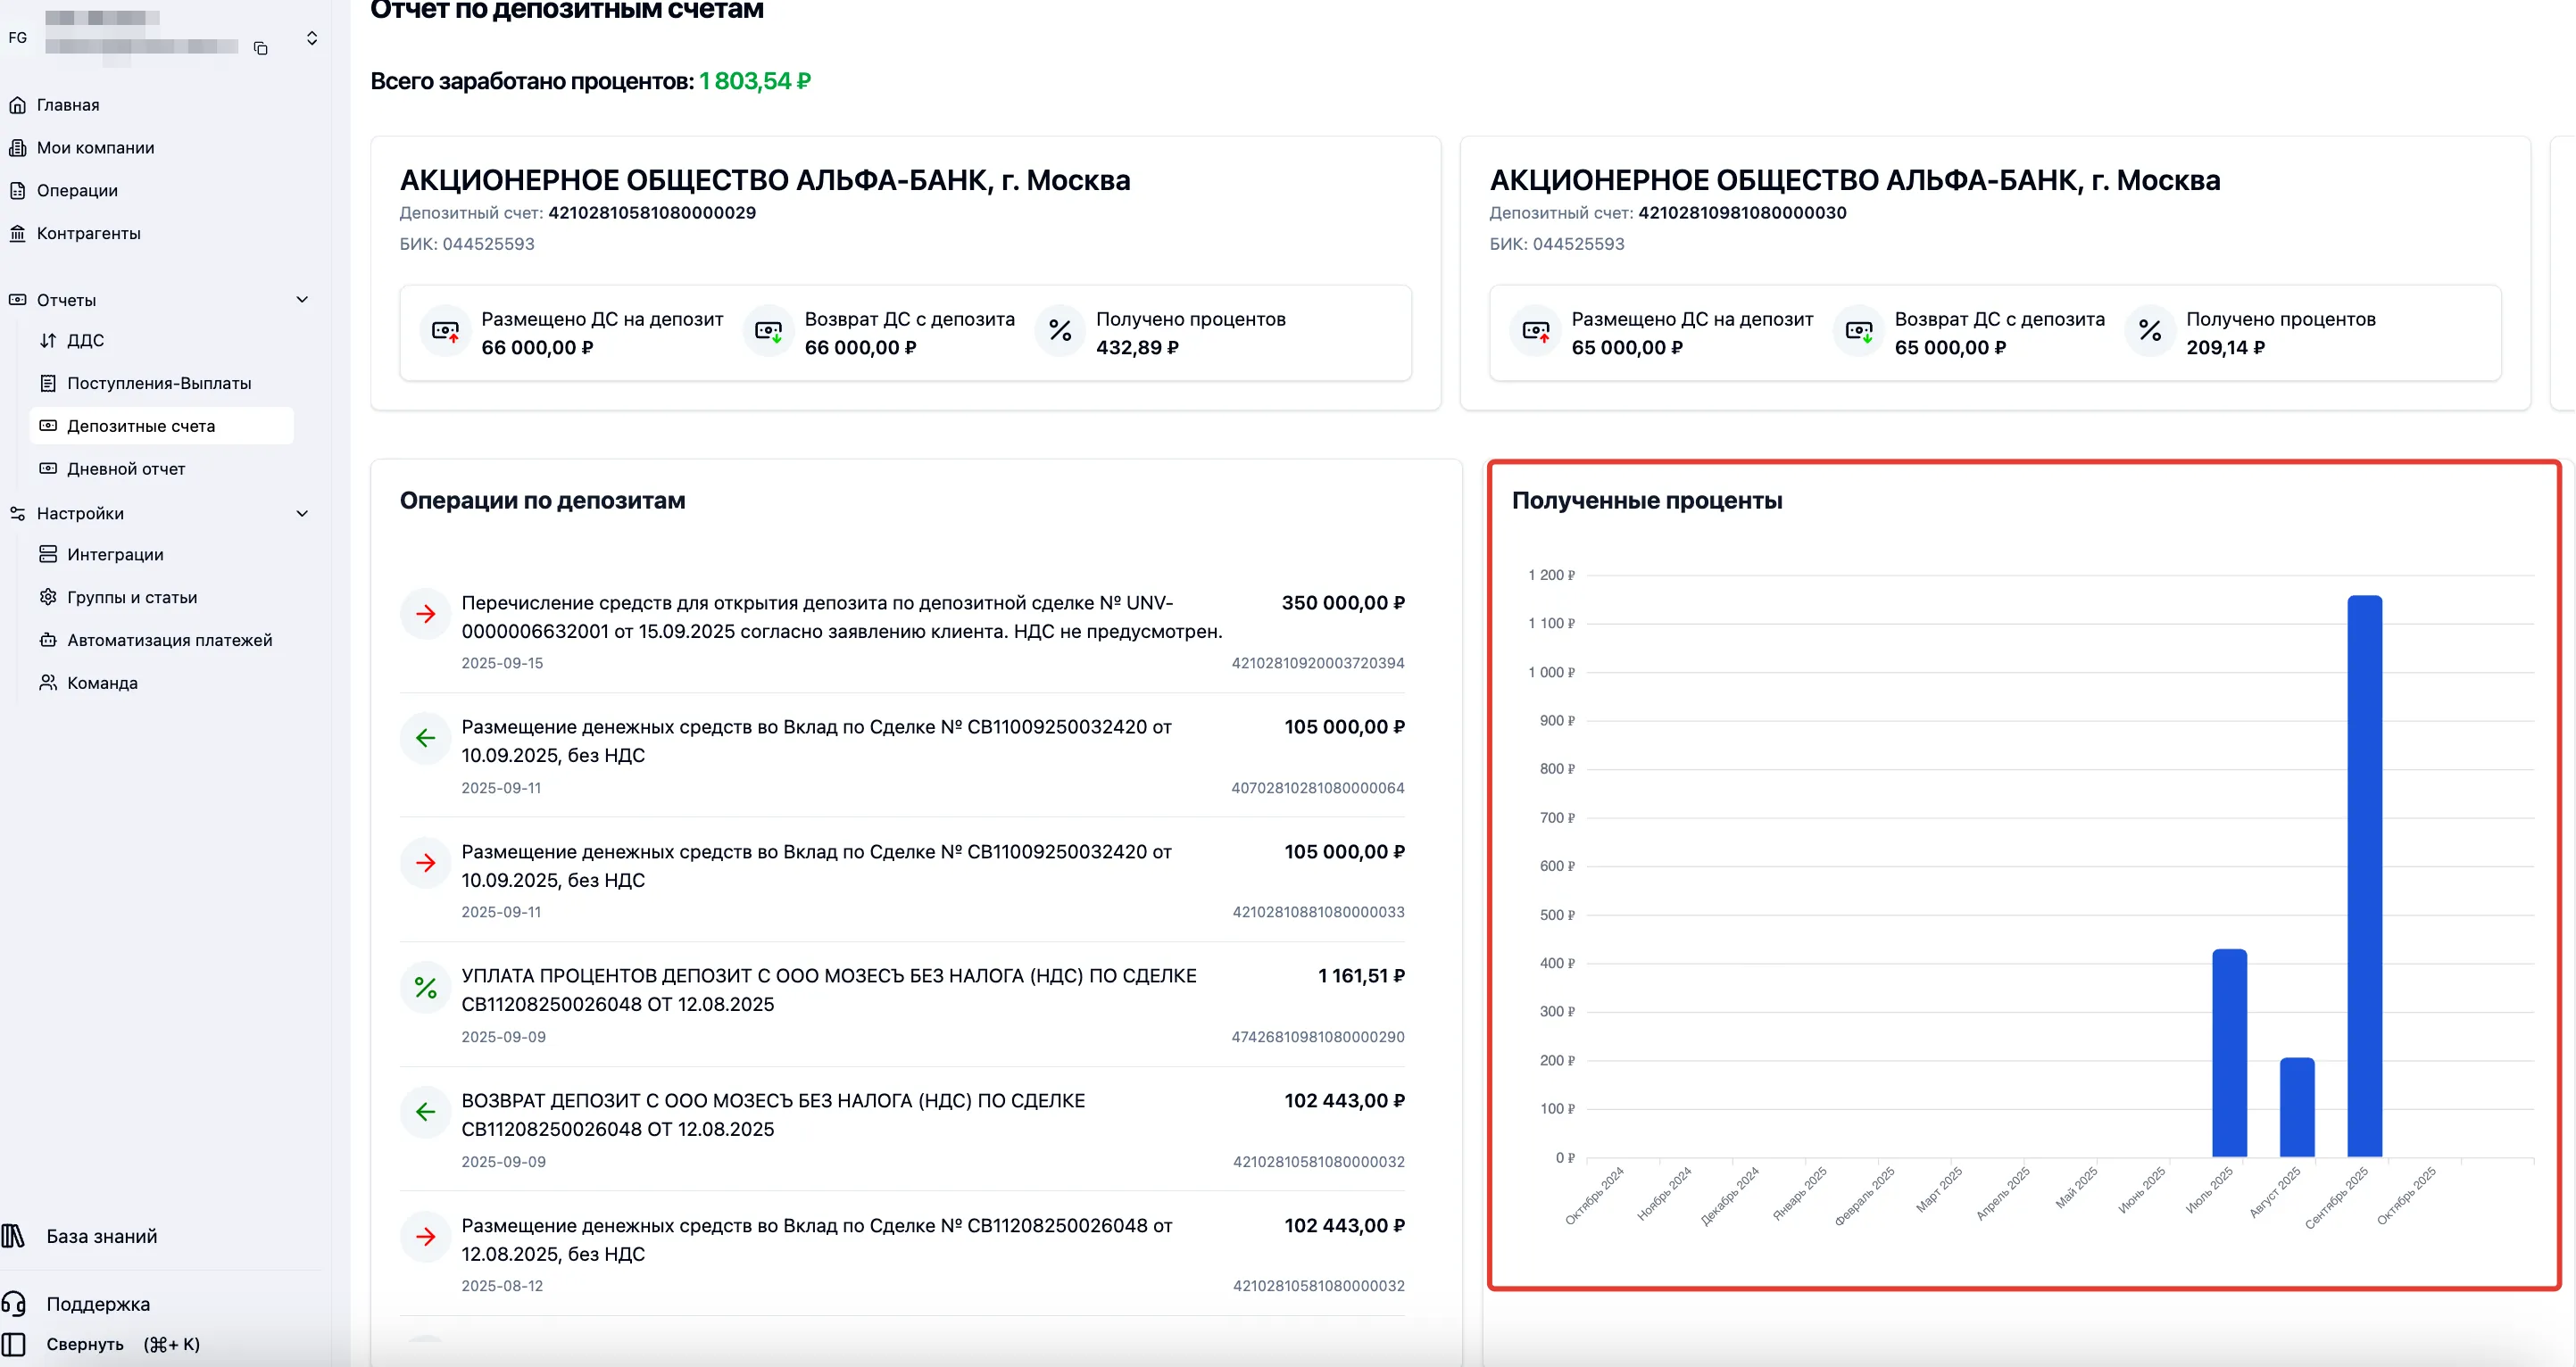Collapse the Отчеты section chevron
The height and width of the screenshot is (1367, 2576).
point(302,300)
